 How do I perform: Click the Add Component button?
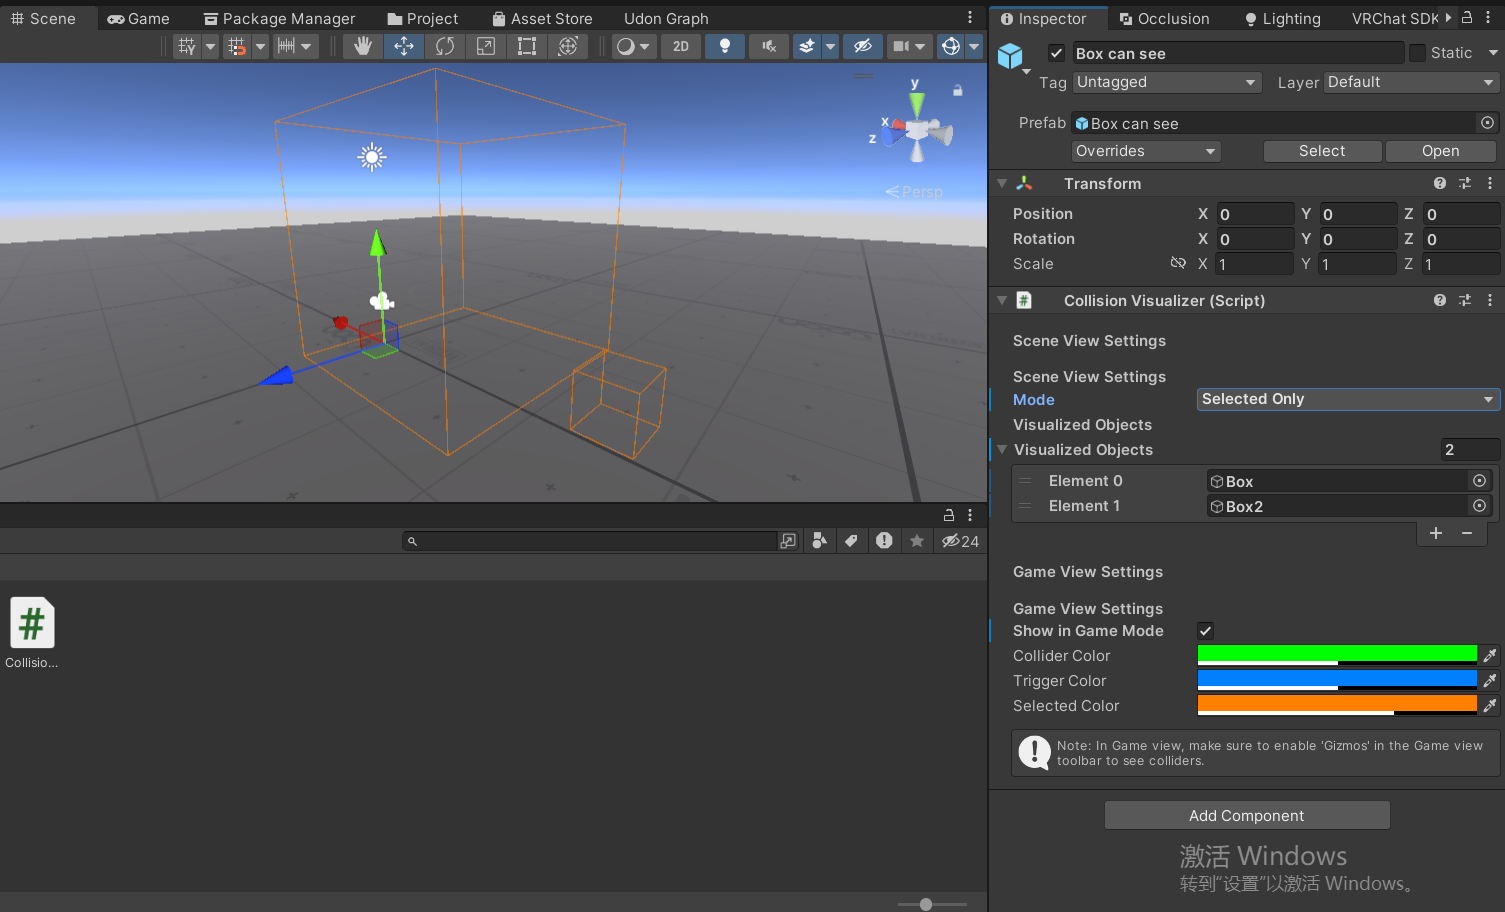[x=1246, y=815]
